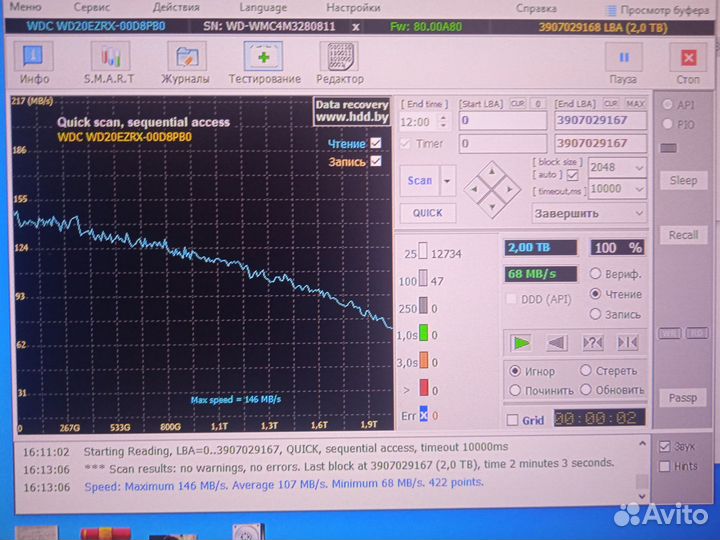Click the Passp button
Screen dimensions: 720x540
click(683, 398)
